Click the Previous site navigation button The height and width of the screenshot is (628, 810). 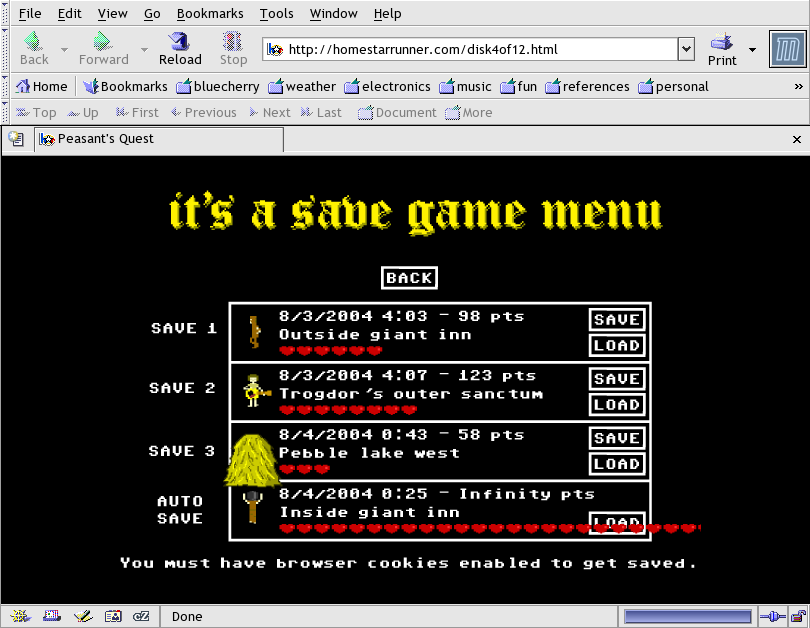[x=204, y=113]
